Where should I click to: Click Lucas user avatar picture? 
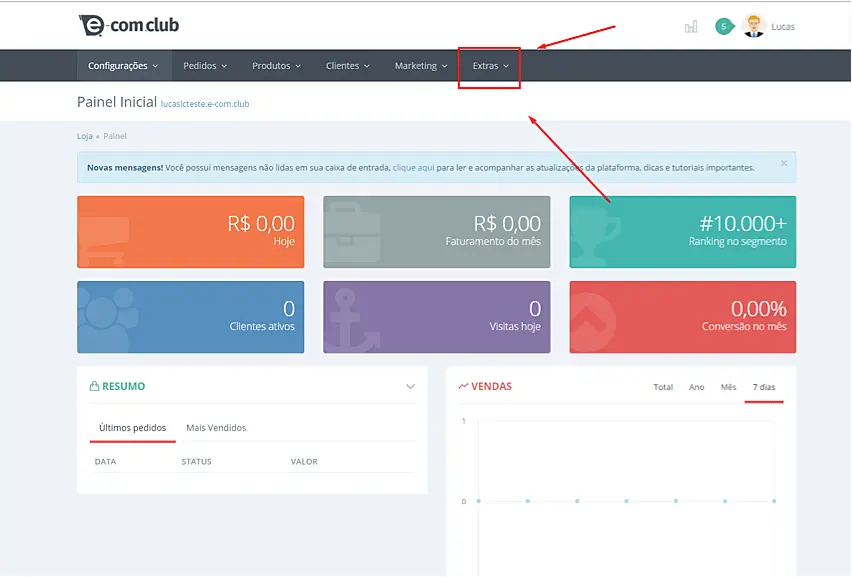(754, 26)
